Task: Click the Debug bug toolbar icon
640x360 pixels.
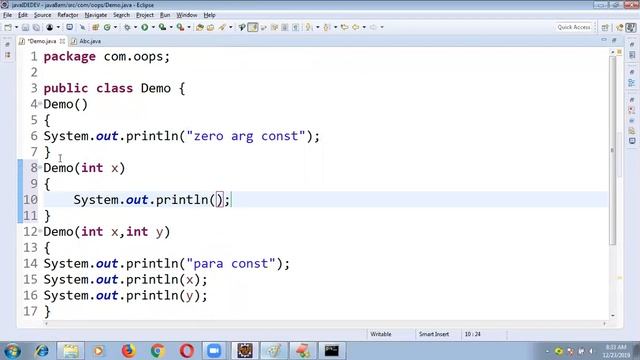Action: (x=127, y=27)
